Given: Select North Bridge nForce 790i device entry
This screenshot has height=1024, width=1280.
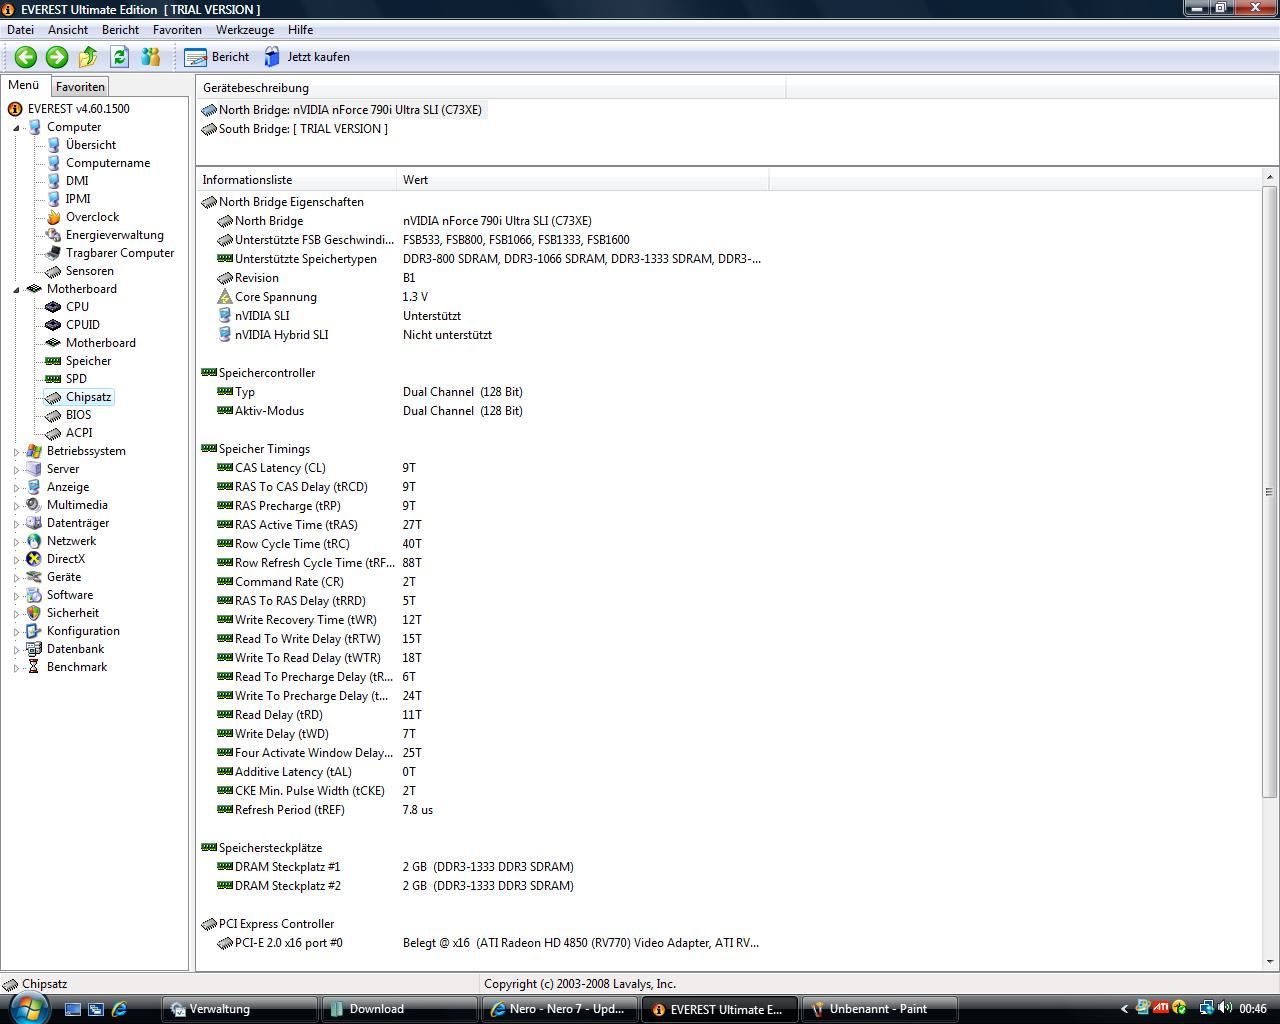Looking at the screenshot, I should point(343,110).
